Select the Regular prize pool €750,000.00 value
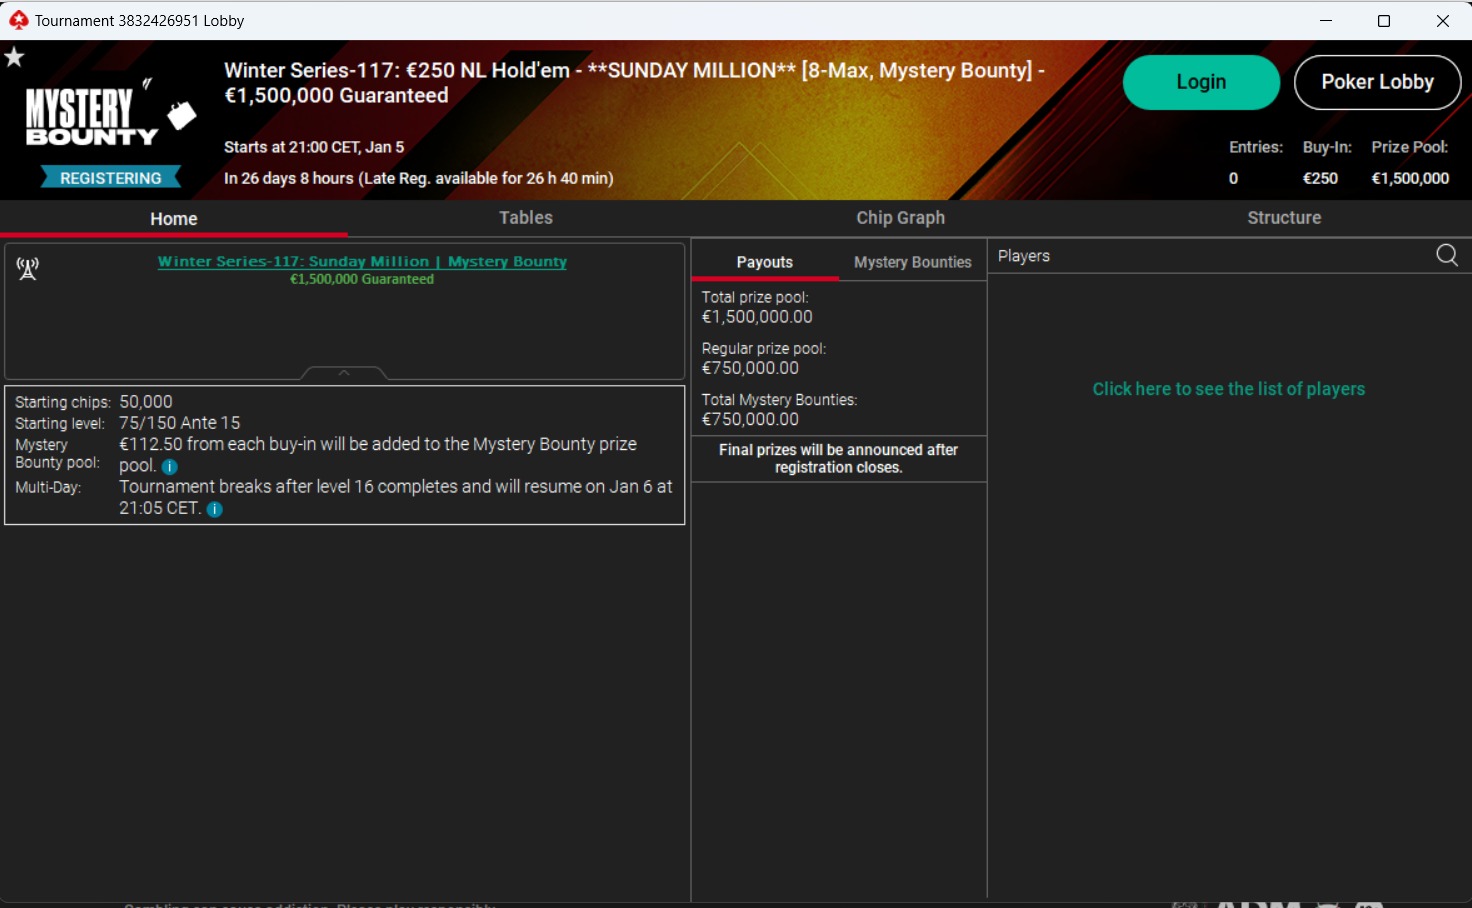This screenshot has width=1472, height=908. [750, 368]
